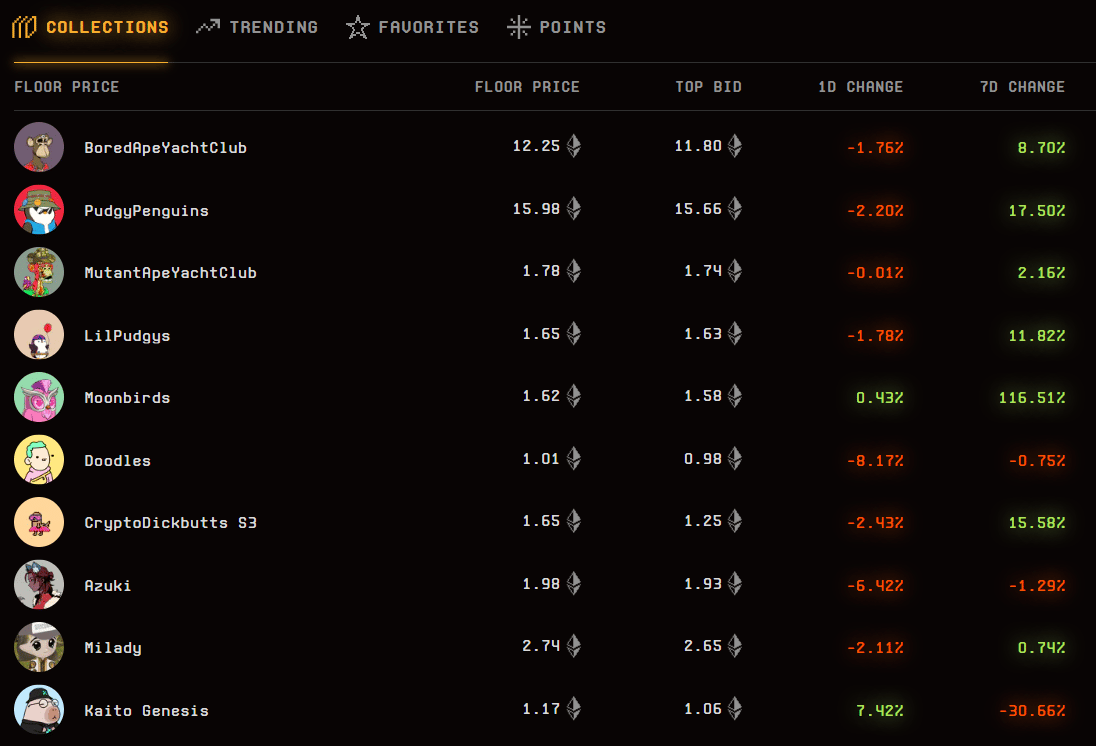Click the Azuki avatar image
The height and width of the screenshot is (746, 1096).
point(39,585)
